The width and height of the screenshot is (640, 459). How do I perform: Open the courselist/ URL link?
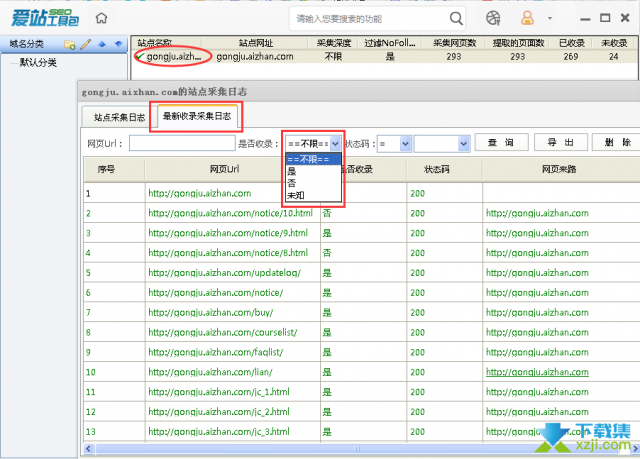223,333
